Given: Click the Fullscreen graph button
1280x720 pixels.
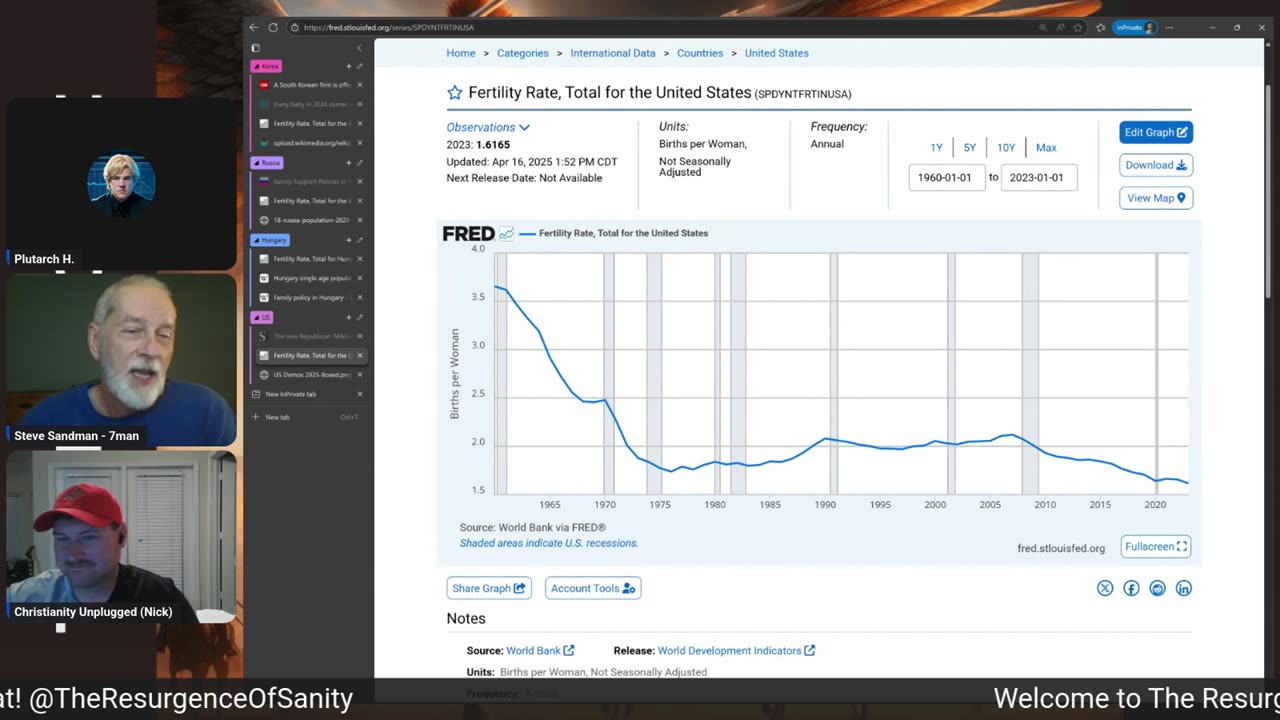Looking at the screenshot, I should click(1155, 547).
